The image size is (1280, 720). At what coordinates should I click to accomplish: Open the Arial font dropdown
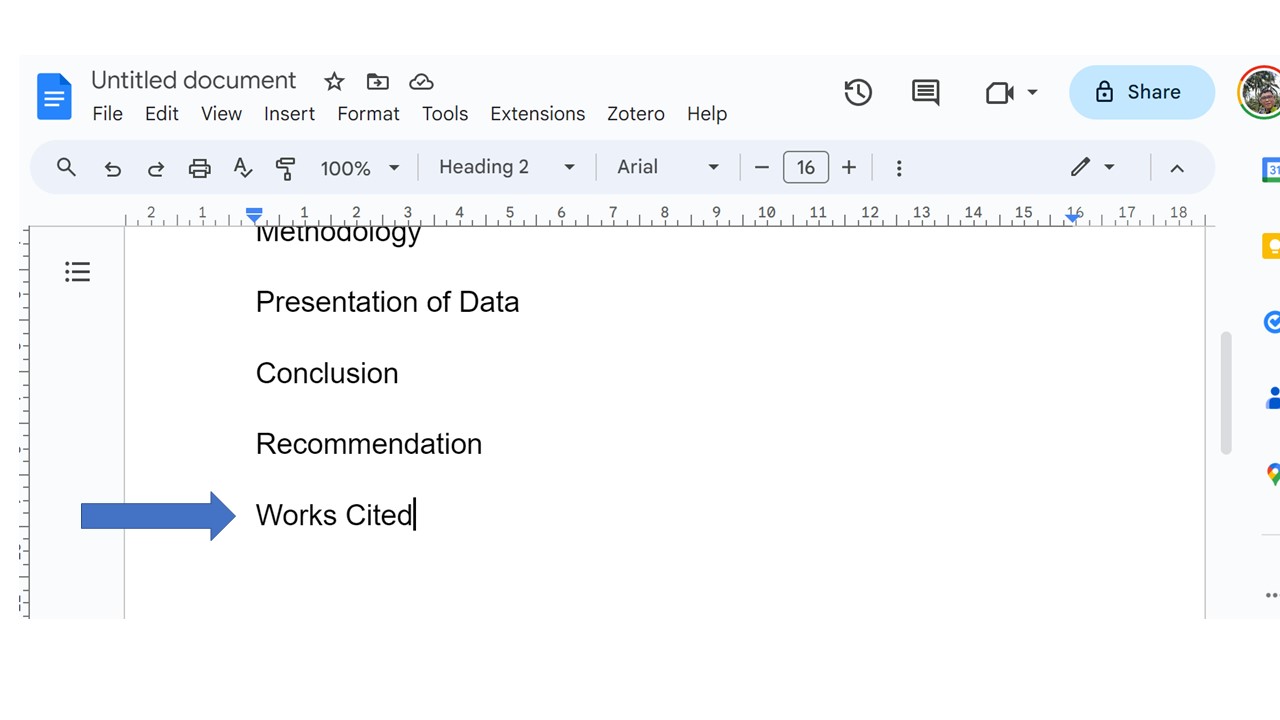pos(668,167)
